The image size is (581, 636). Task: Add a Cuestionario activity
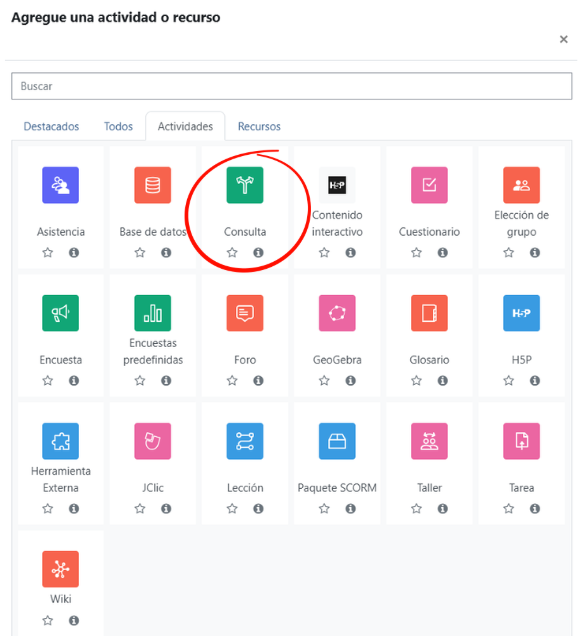(429, 185)
